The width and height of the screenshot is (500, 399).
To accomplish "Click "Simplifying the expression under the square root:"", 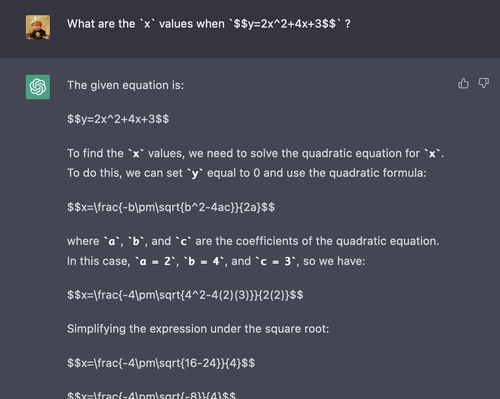I will [x=198, y=329].
